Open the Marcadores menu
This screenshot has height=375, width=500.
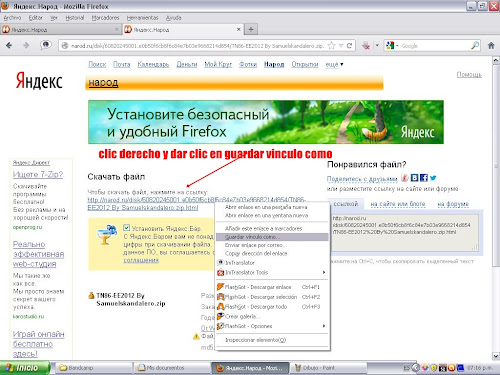[105, 18]
